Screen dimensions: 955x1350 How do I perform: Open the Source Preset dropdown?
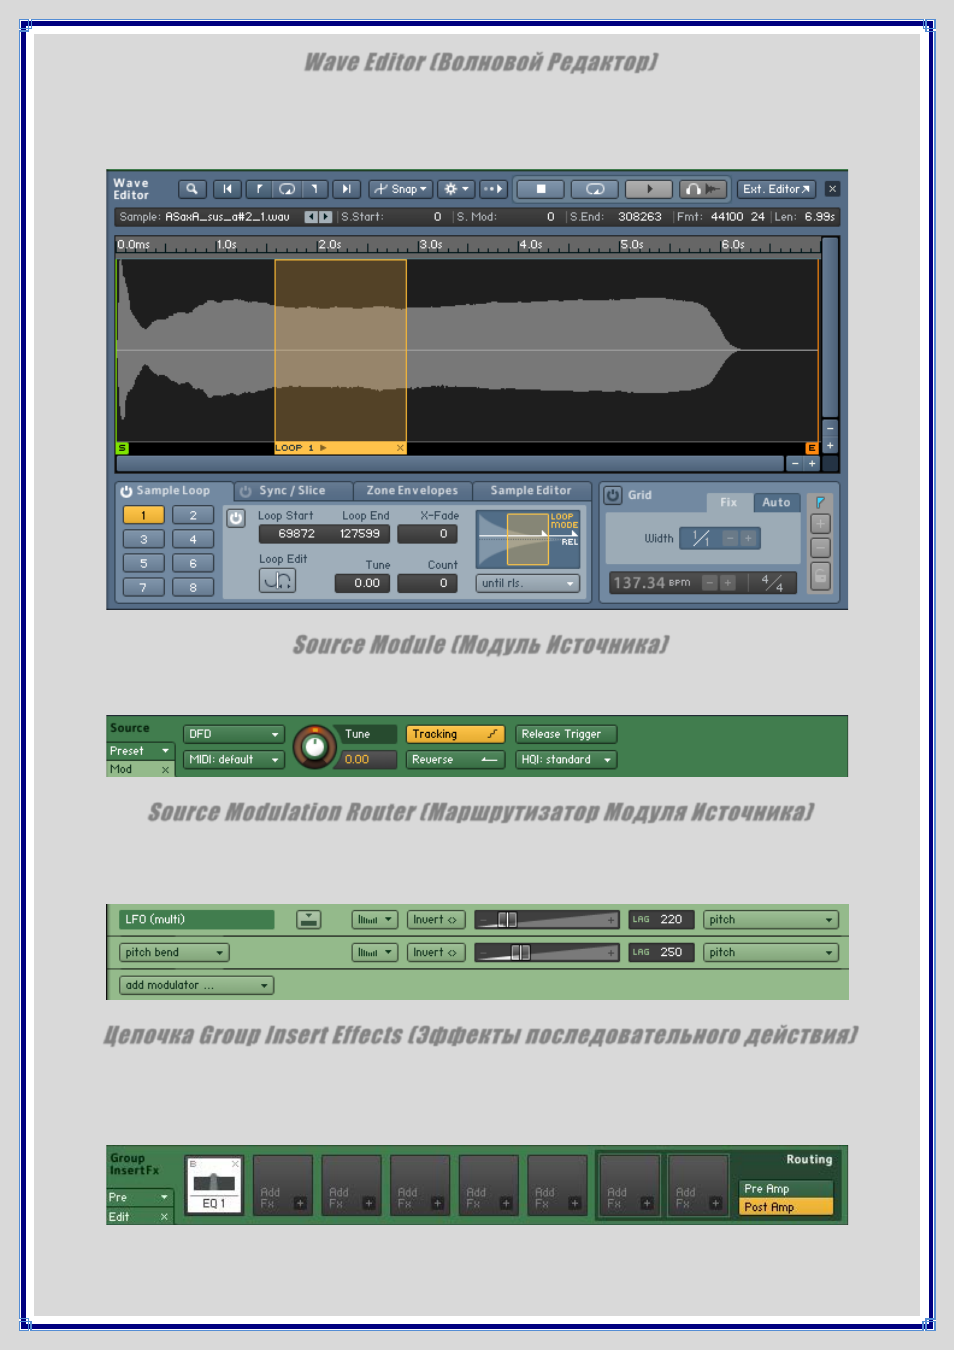140,751
